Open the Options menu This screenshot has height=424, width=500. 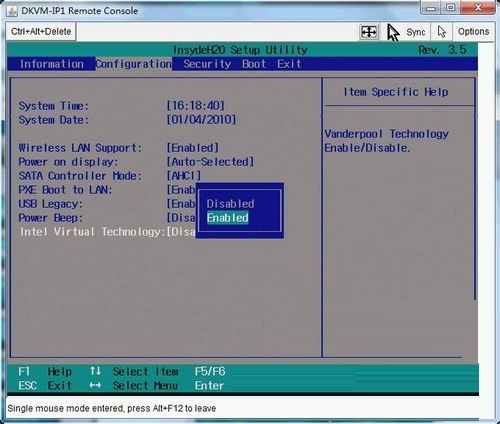click(x=473, y=32)
